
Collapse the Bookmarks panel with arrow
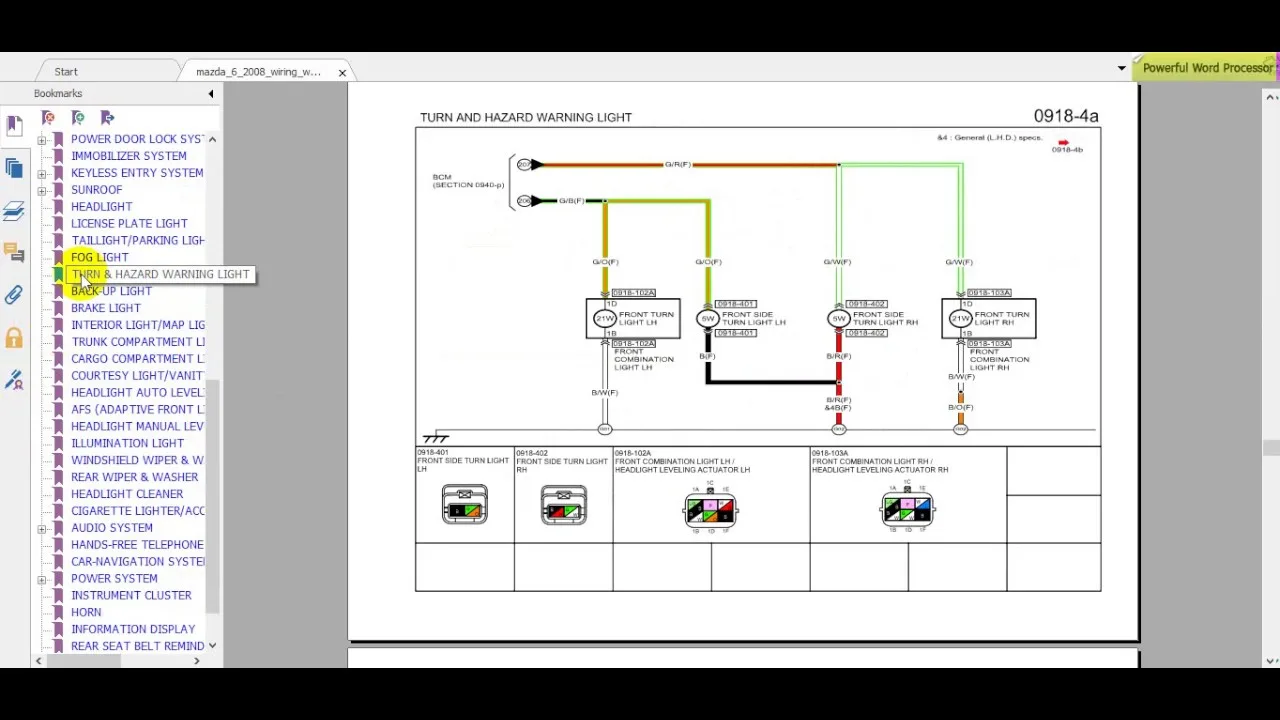click(x=211, y=94)
